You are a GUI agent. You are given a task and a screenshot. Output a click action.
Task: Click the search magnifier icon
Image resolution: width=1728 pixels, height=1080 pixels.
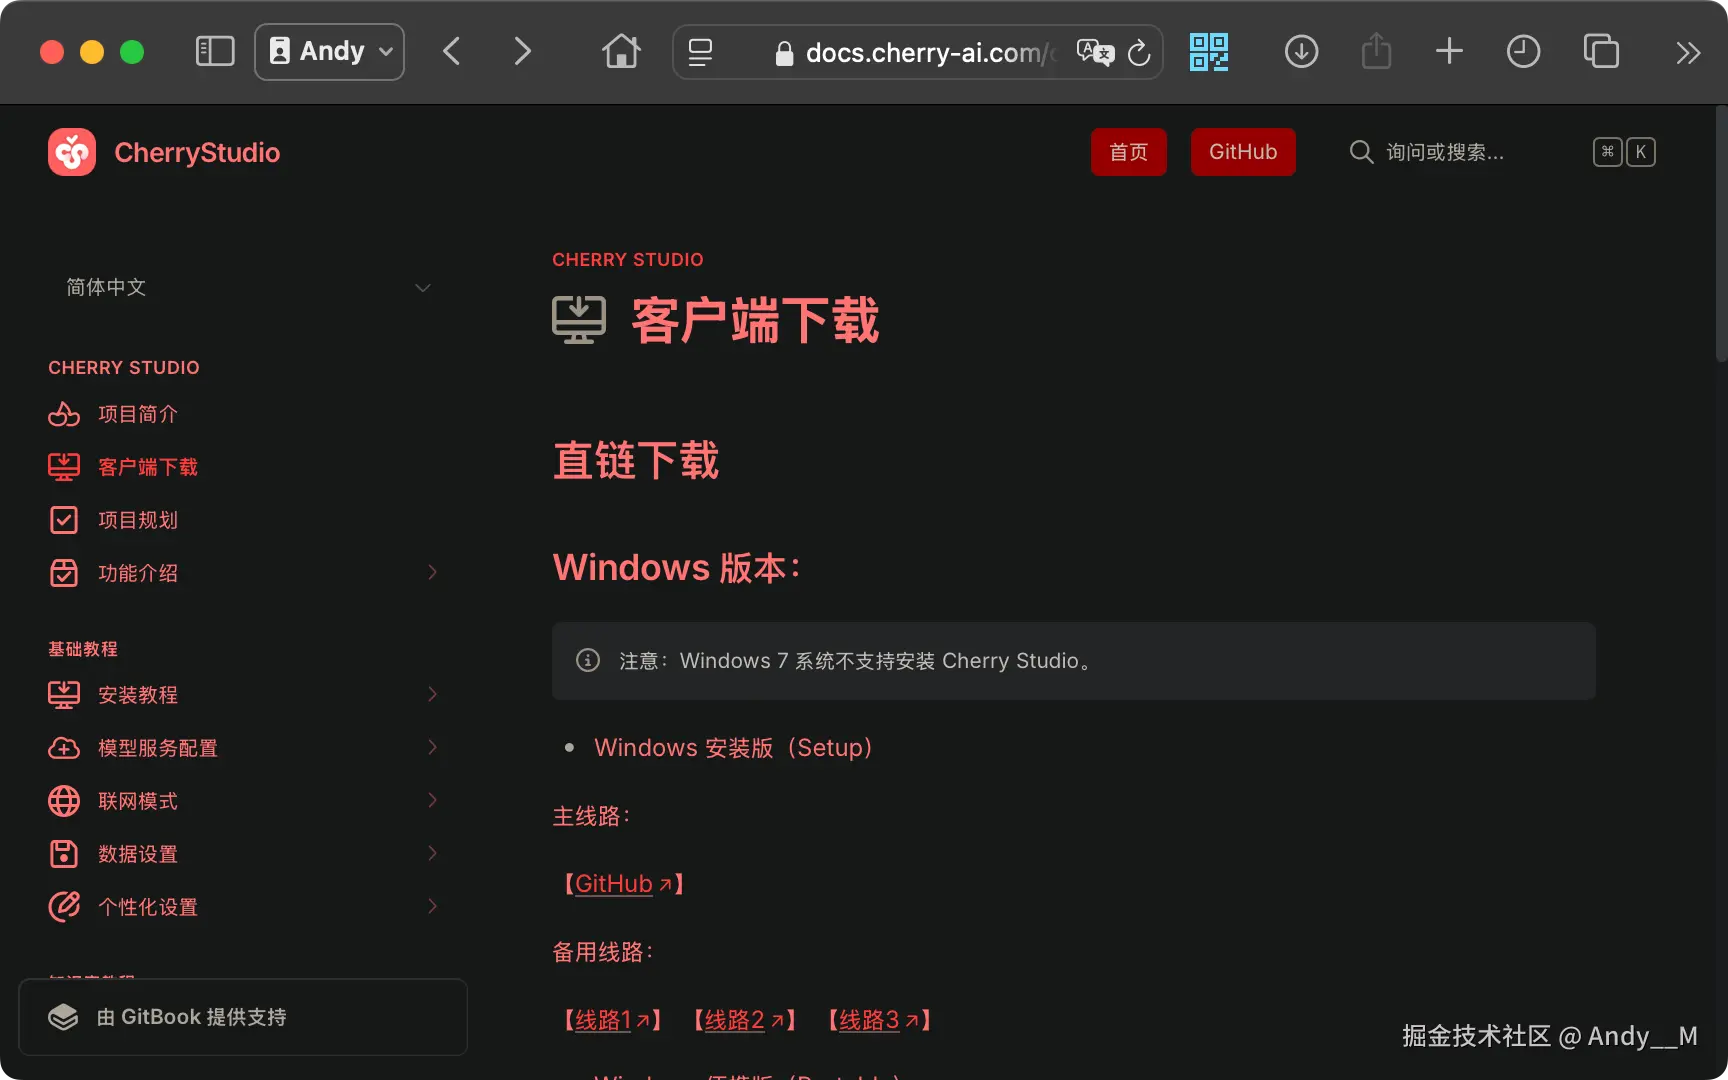coord(1361,152)
